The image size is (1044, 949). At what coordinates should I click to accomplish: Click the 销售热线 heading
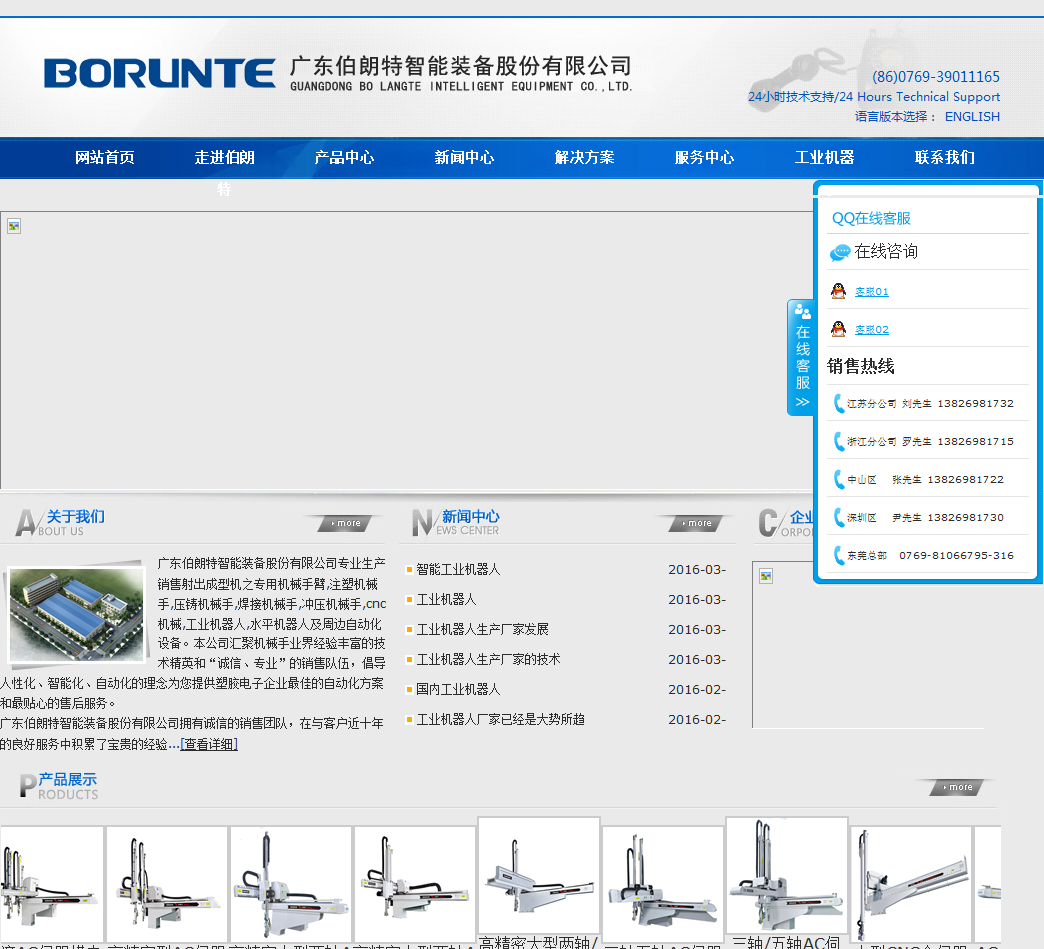pyautogui.click(x=860, y=366)
